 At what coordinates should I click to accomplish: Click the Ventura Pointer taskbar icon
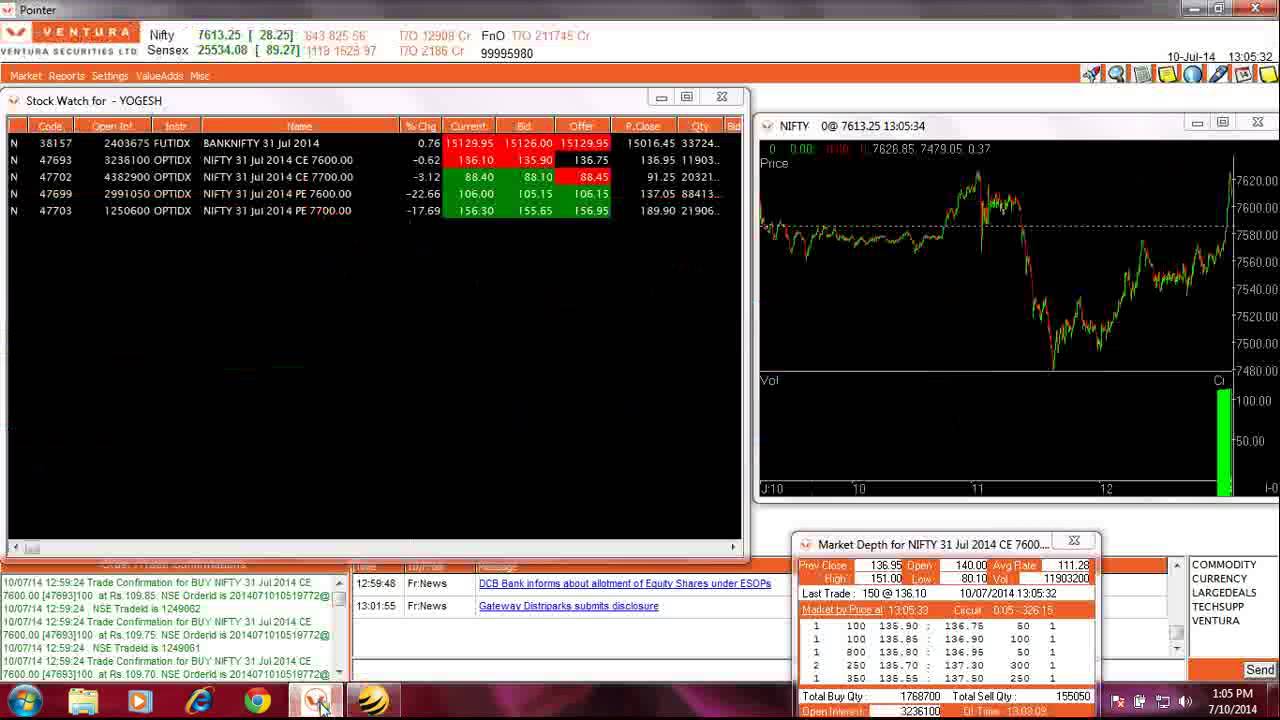[x=316, y=701]
